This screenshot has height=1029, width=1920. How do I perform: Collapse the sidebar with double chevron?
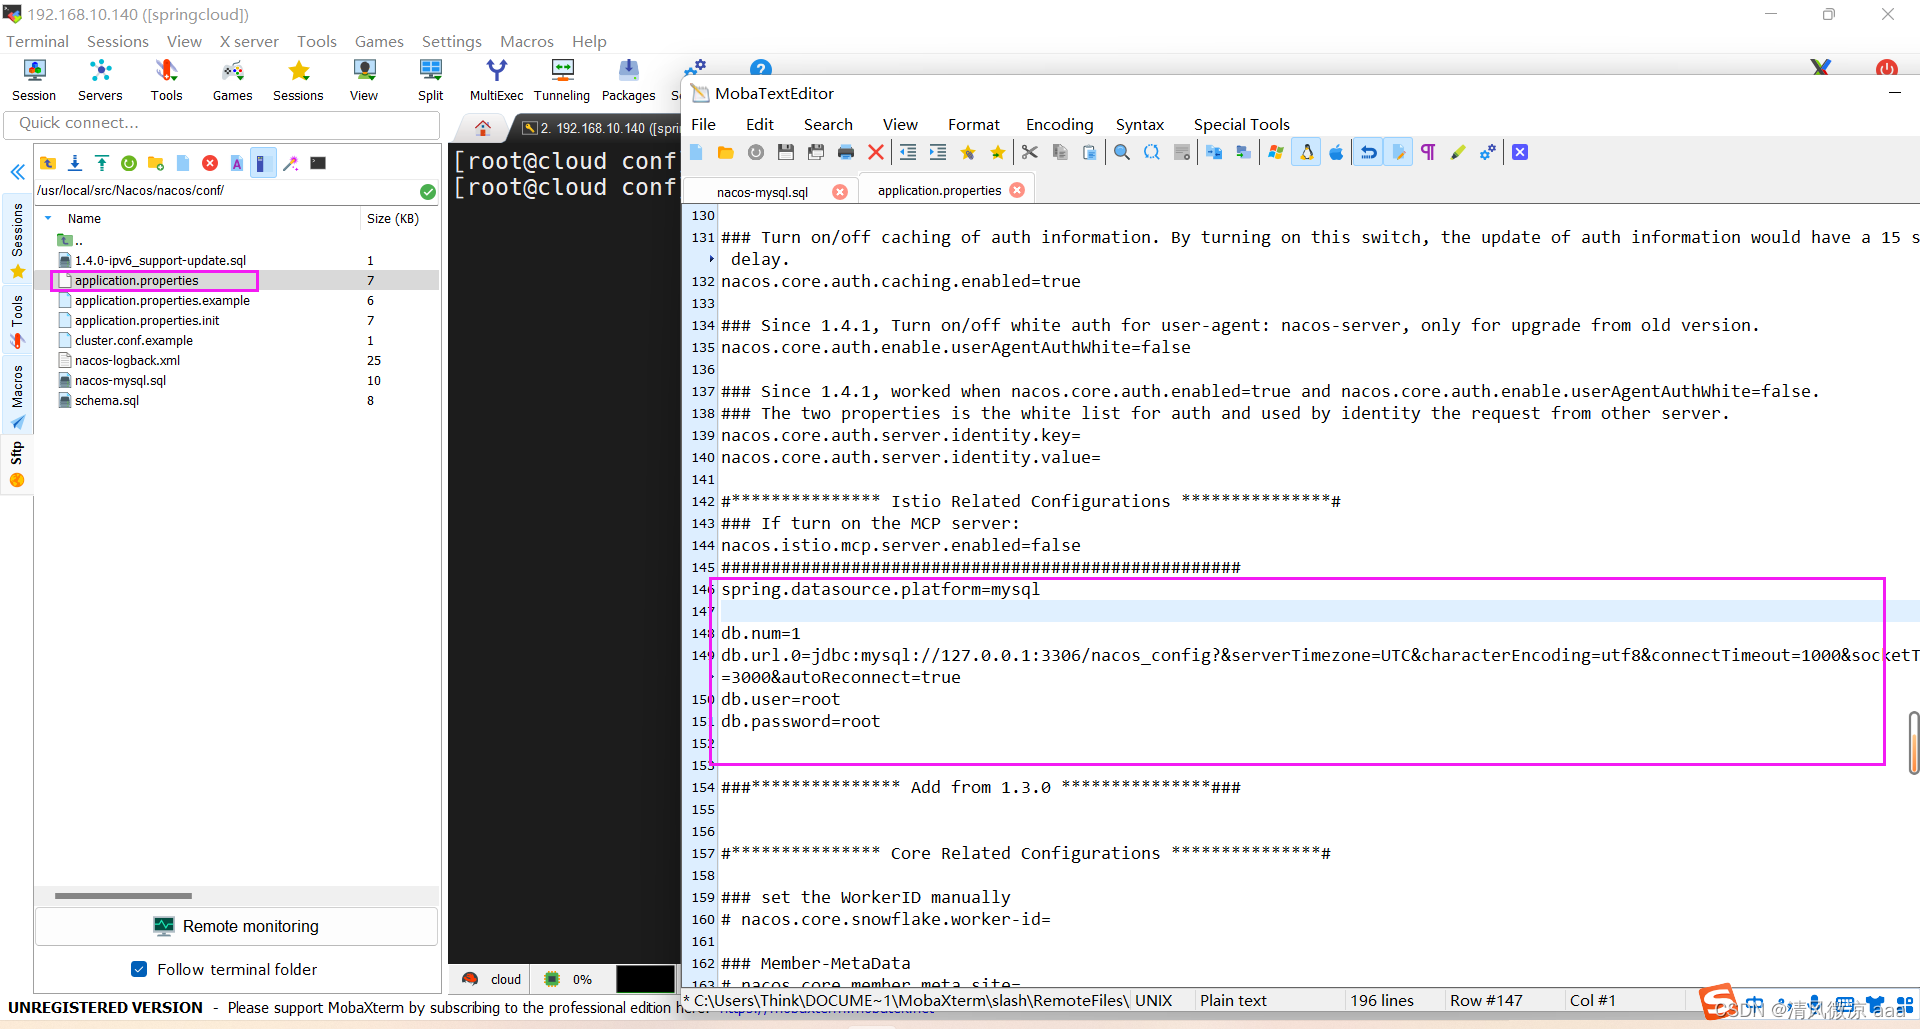coord(17,172)
